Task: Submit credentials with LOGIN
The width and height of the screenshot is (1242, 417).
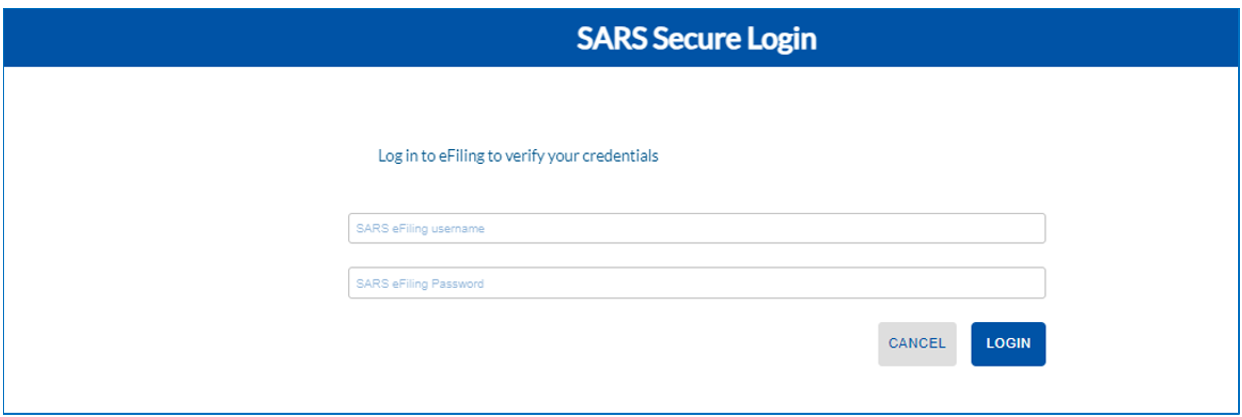Action: pyautogui.click(x=1008, y=343)
